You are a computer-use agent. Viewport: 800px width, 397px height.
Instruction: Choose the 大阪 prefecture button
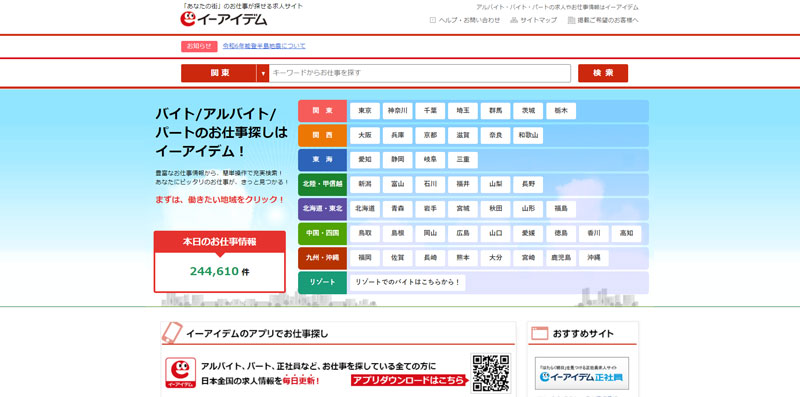coord(365,135)
